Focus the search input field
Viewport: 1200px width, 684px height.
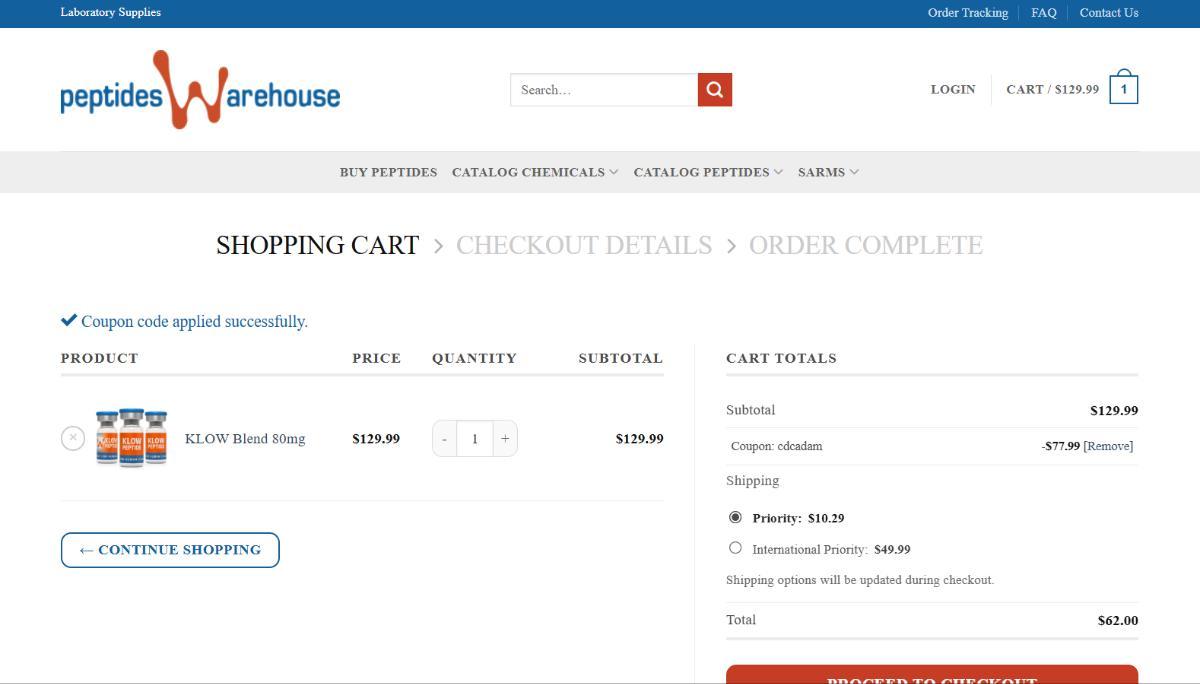point(604,90)
